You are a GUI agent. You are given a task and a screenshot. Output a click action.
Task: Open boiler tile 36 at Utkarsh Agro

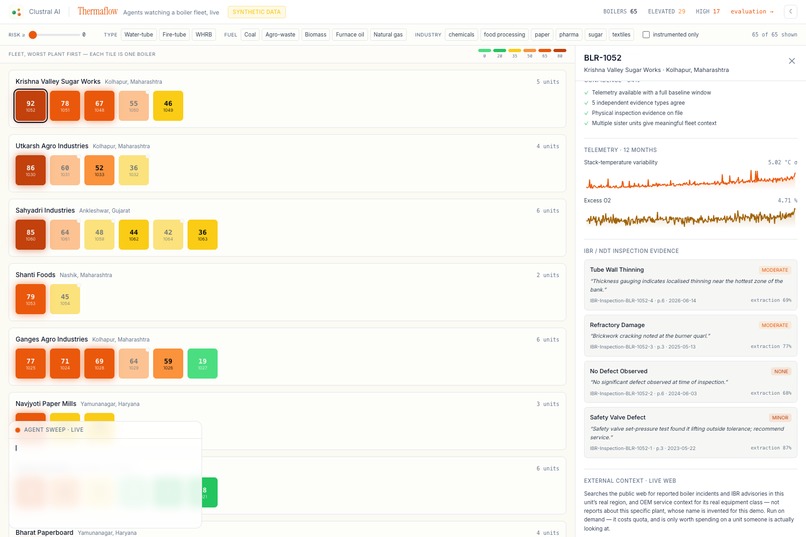pyautogui.click(x=134, y=170)
